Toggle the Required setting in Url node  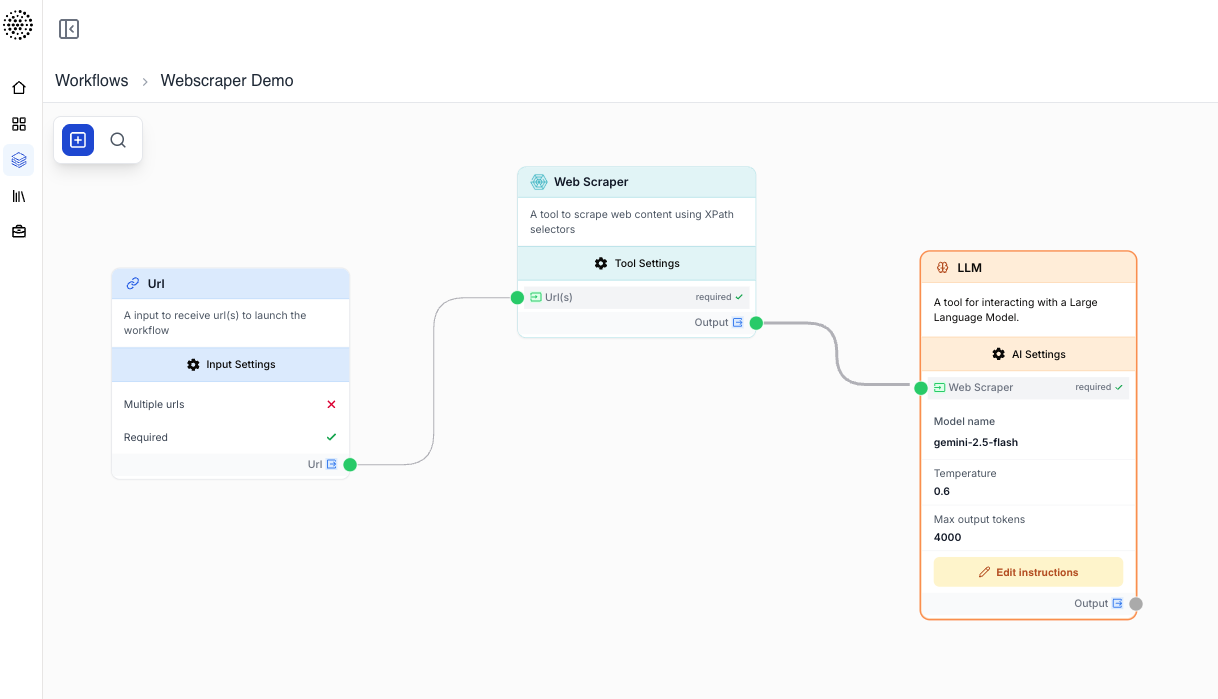(331, 437)
